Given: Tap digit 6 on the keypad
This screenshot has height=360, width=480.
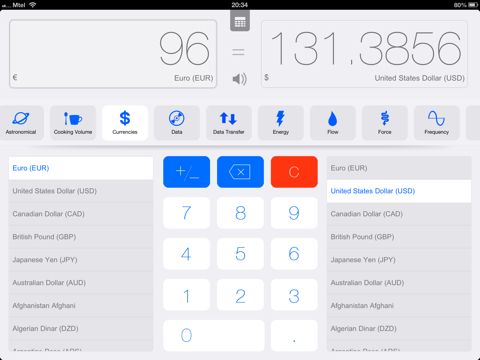Looking at the screenshot, I should [294, 254].
